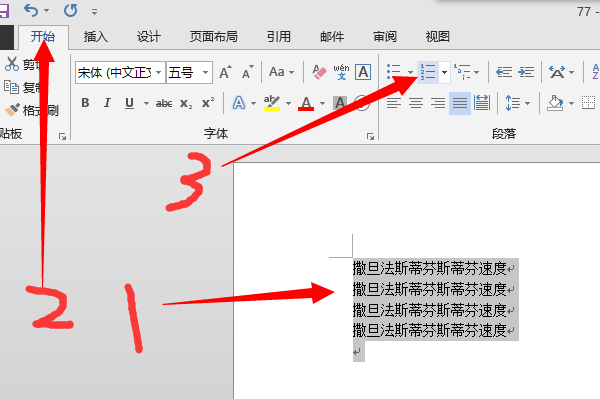600x399 pixels.
Task: Align text left
Action: (x=394, y=103)
